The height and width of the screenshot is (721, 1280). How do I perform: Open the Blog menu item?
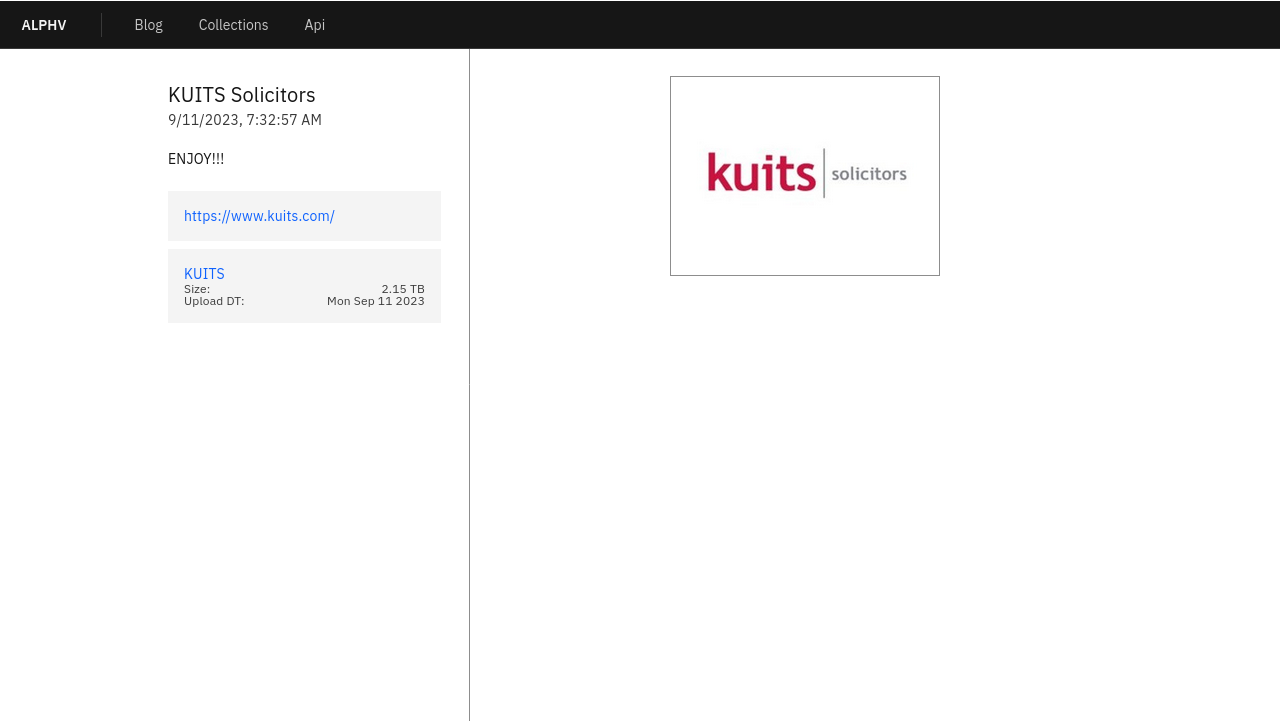coord(148,25)
